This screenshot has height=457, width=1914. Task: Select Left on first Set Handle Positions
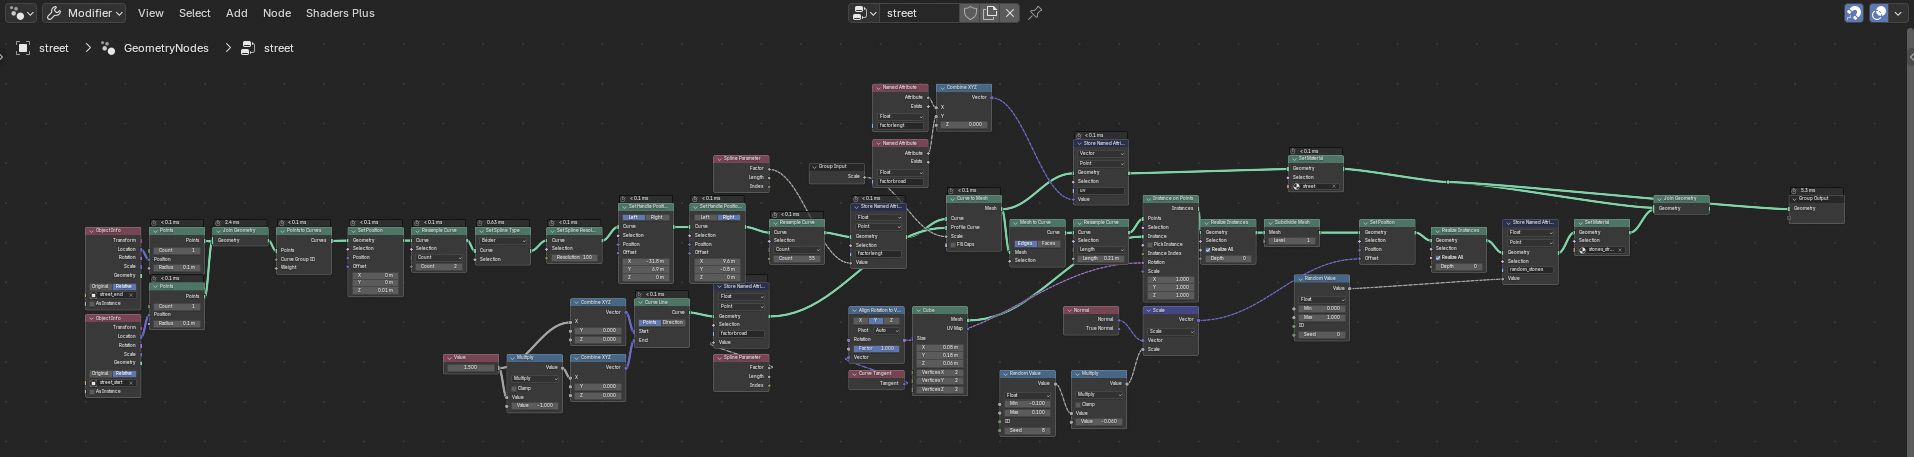tap(634, 216)
